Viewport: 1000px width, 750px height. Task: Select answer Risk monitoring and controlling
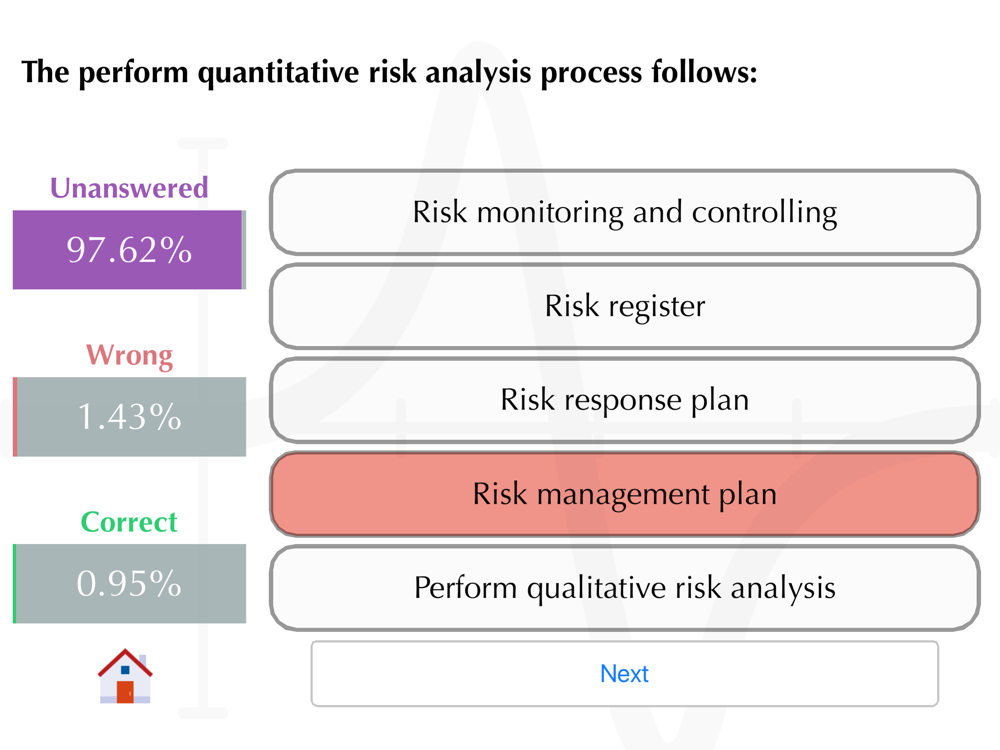pyautogui.click(x=624, y=212)
